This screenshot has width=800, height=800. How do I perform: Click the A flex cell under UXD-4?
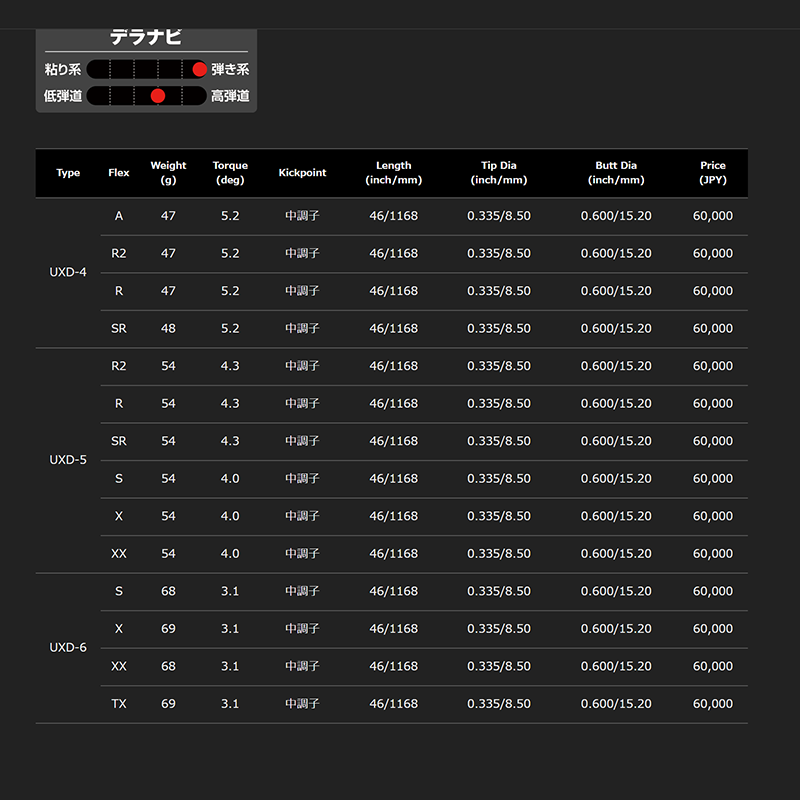click(x=119, y=216)
